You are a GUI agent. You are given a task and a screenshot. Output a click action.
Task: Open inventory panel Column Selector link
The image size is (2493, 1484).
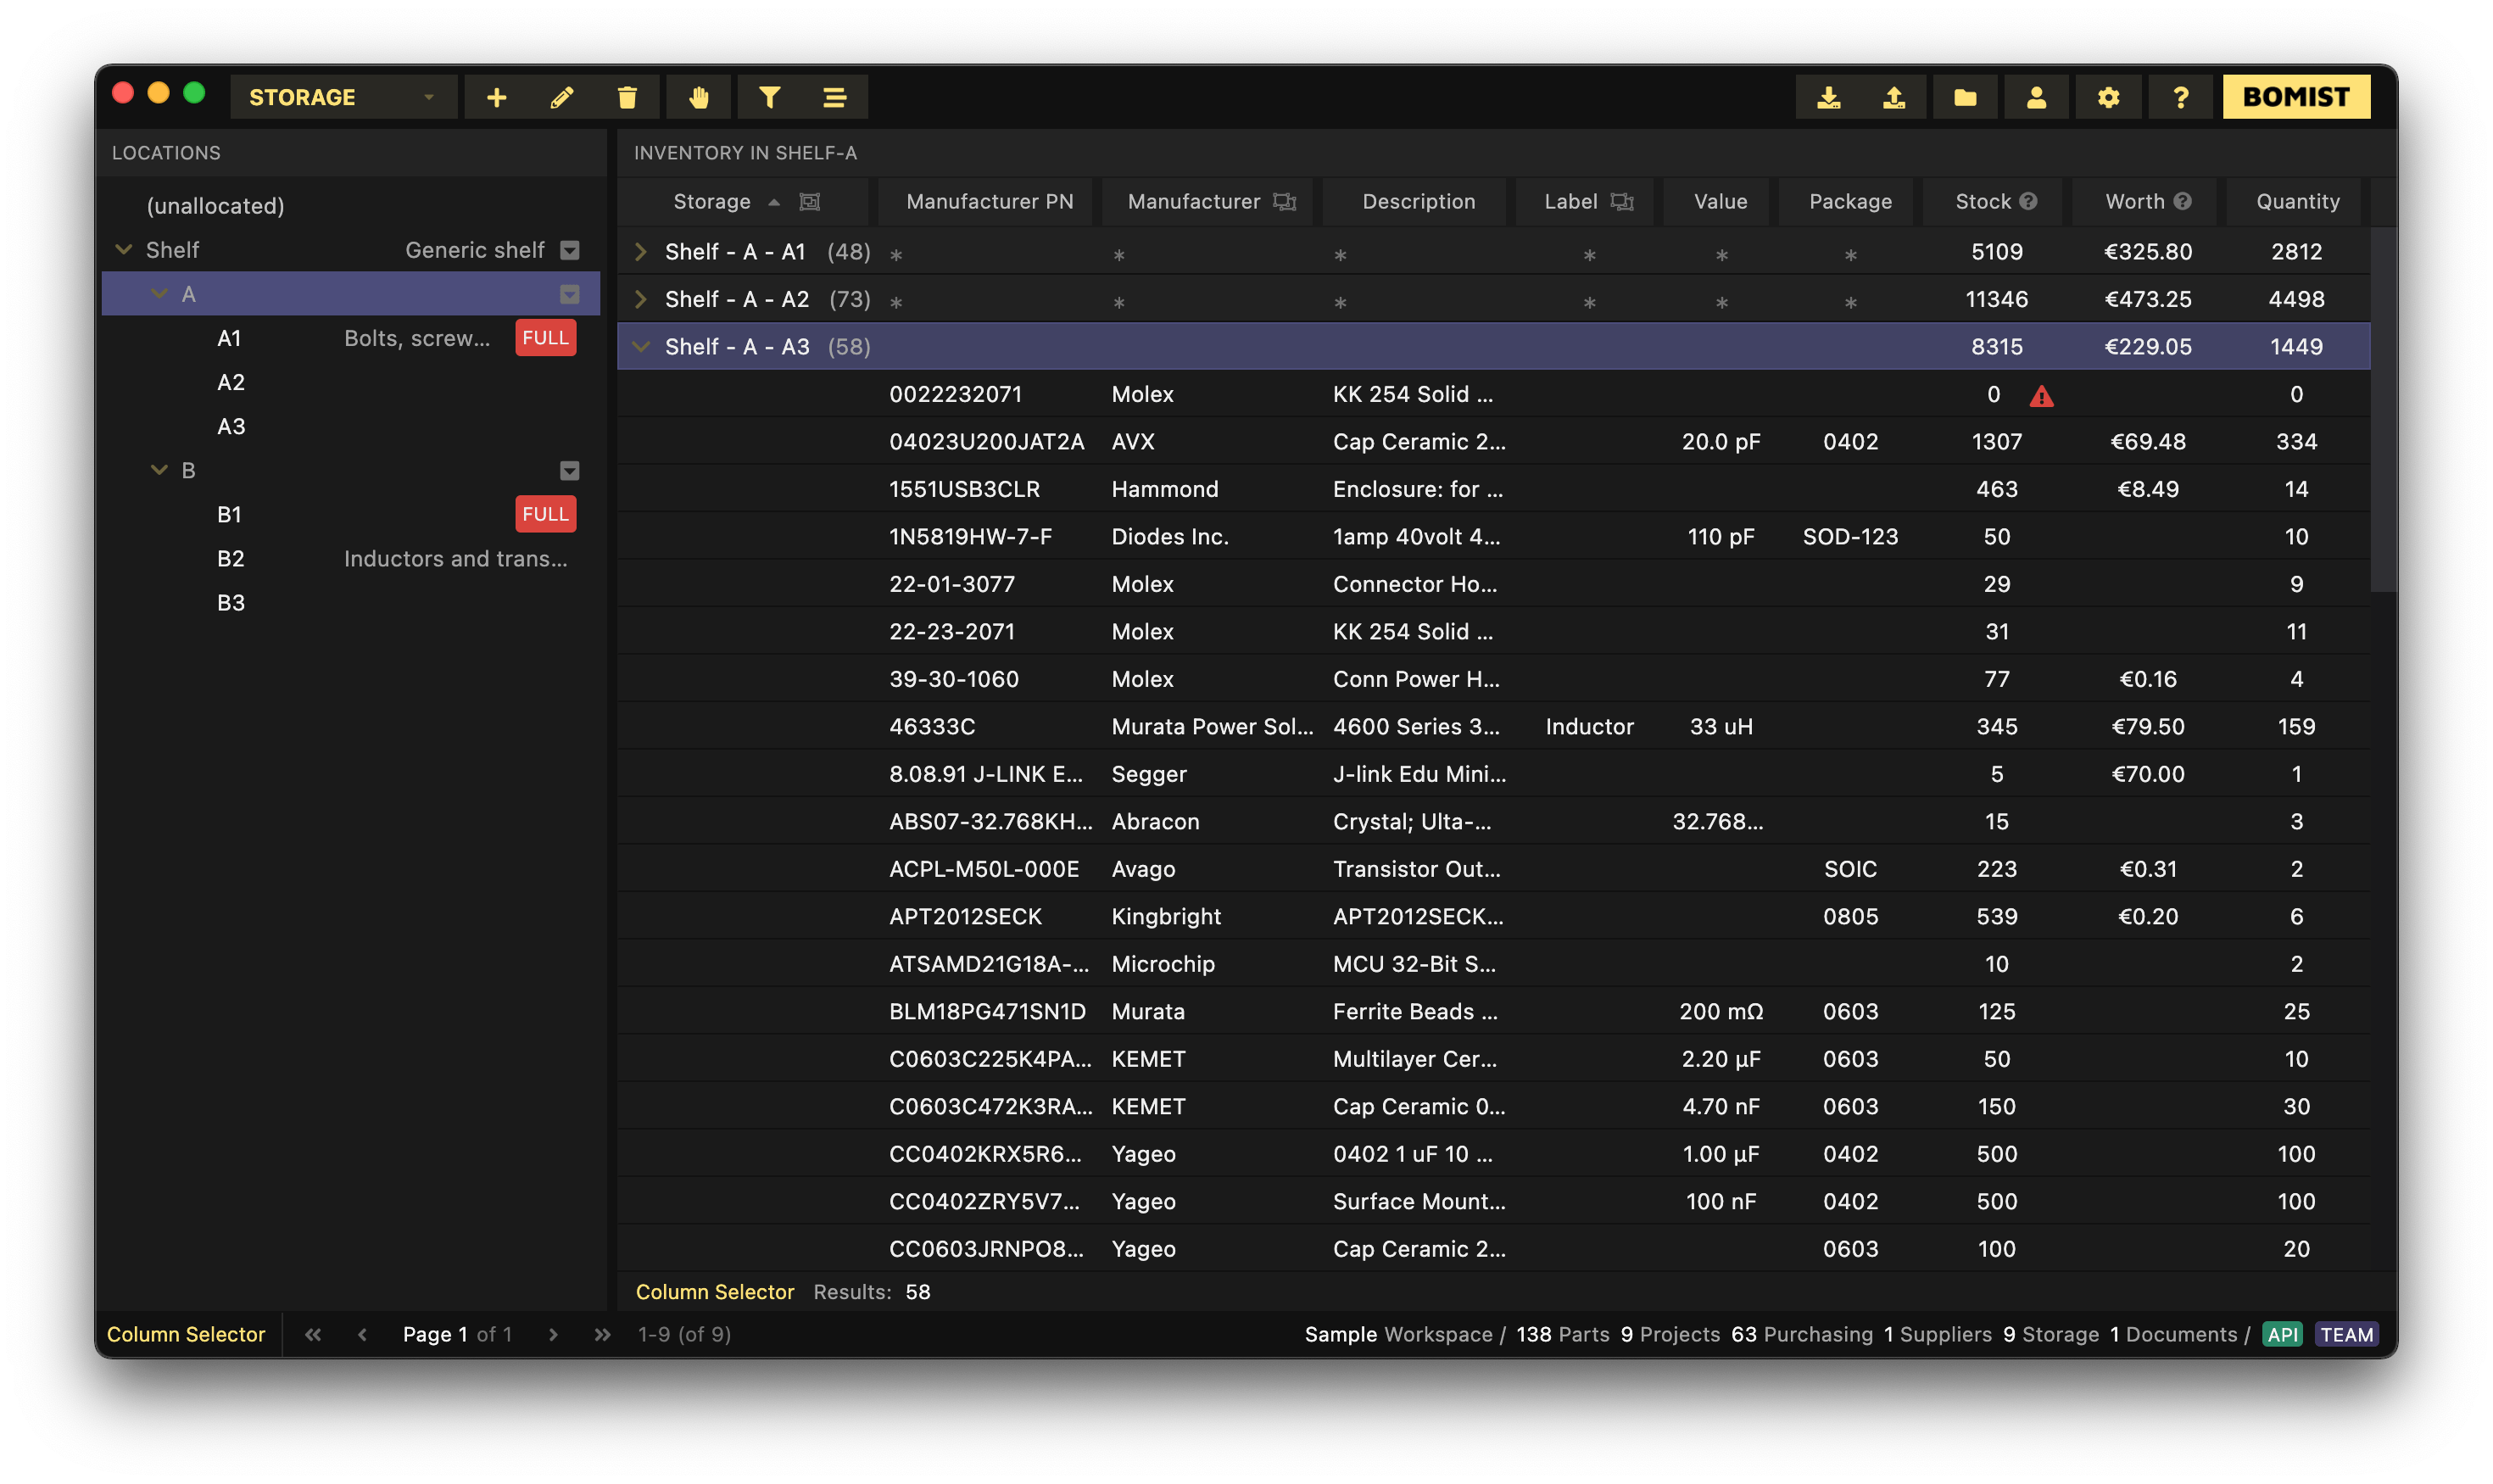click(x=715, y=1292)
